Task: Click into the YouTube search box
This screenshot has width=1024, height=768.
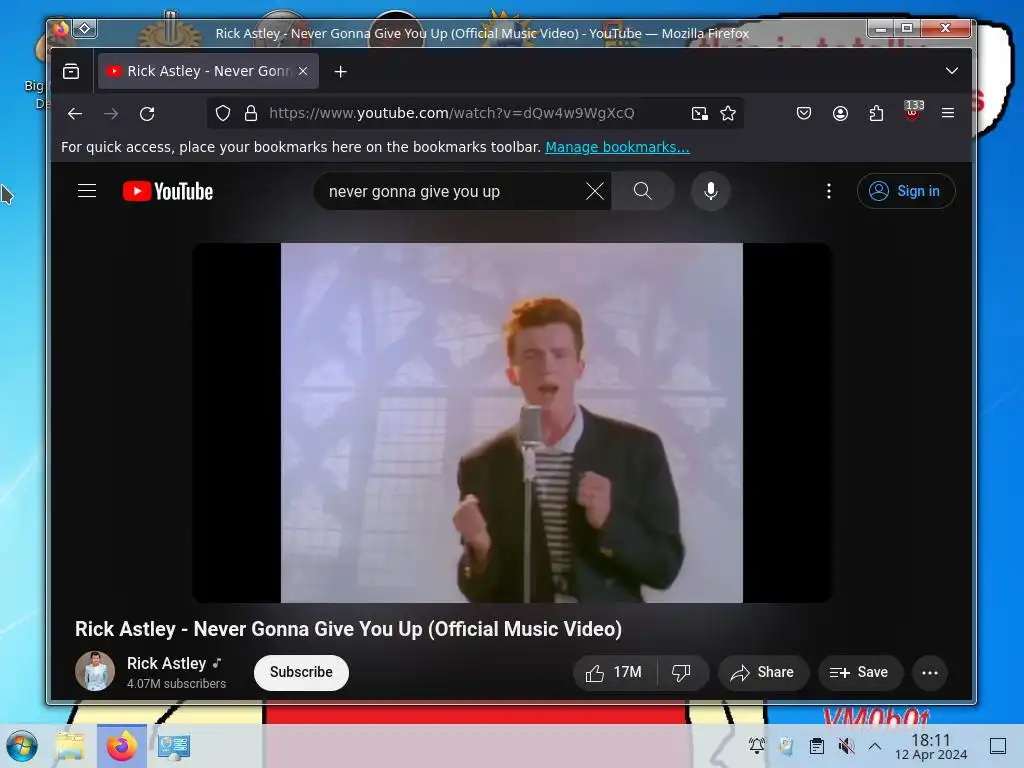Action: coord(451,191)
